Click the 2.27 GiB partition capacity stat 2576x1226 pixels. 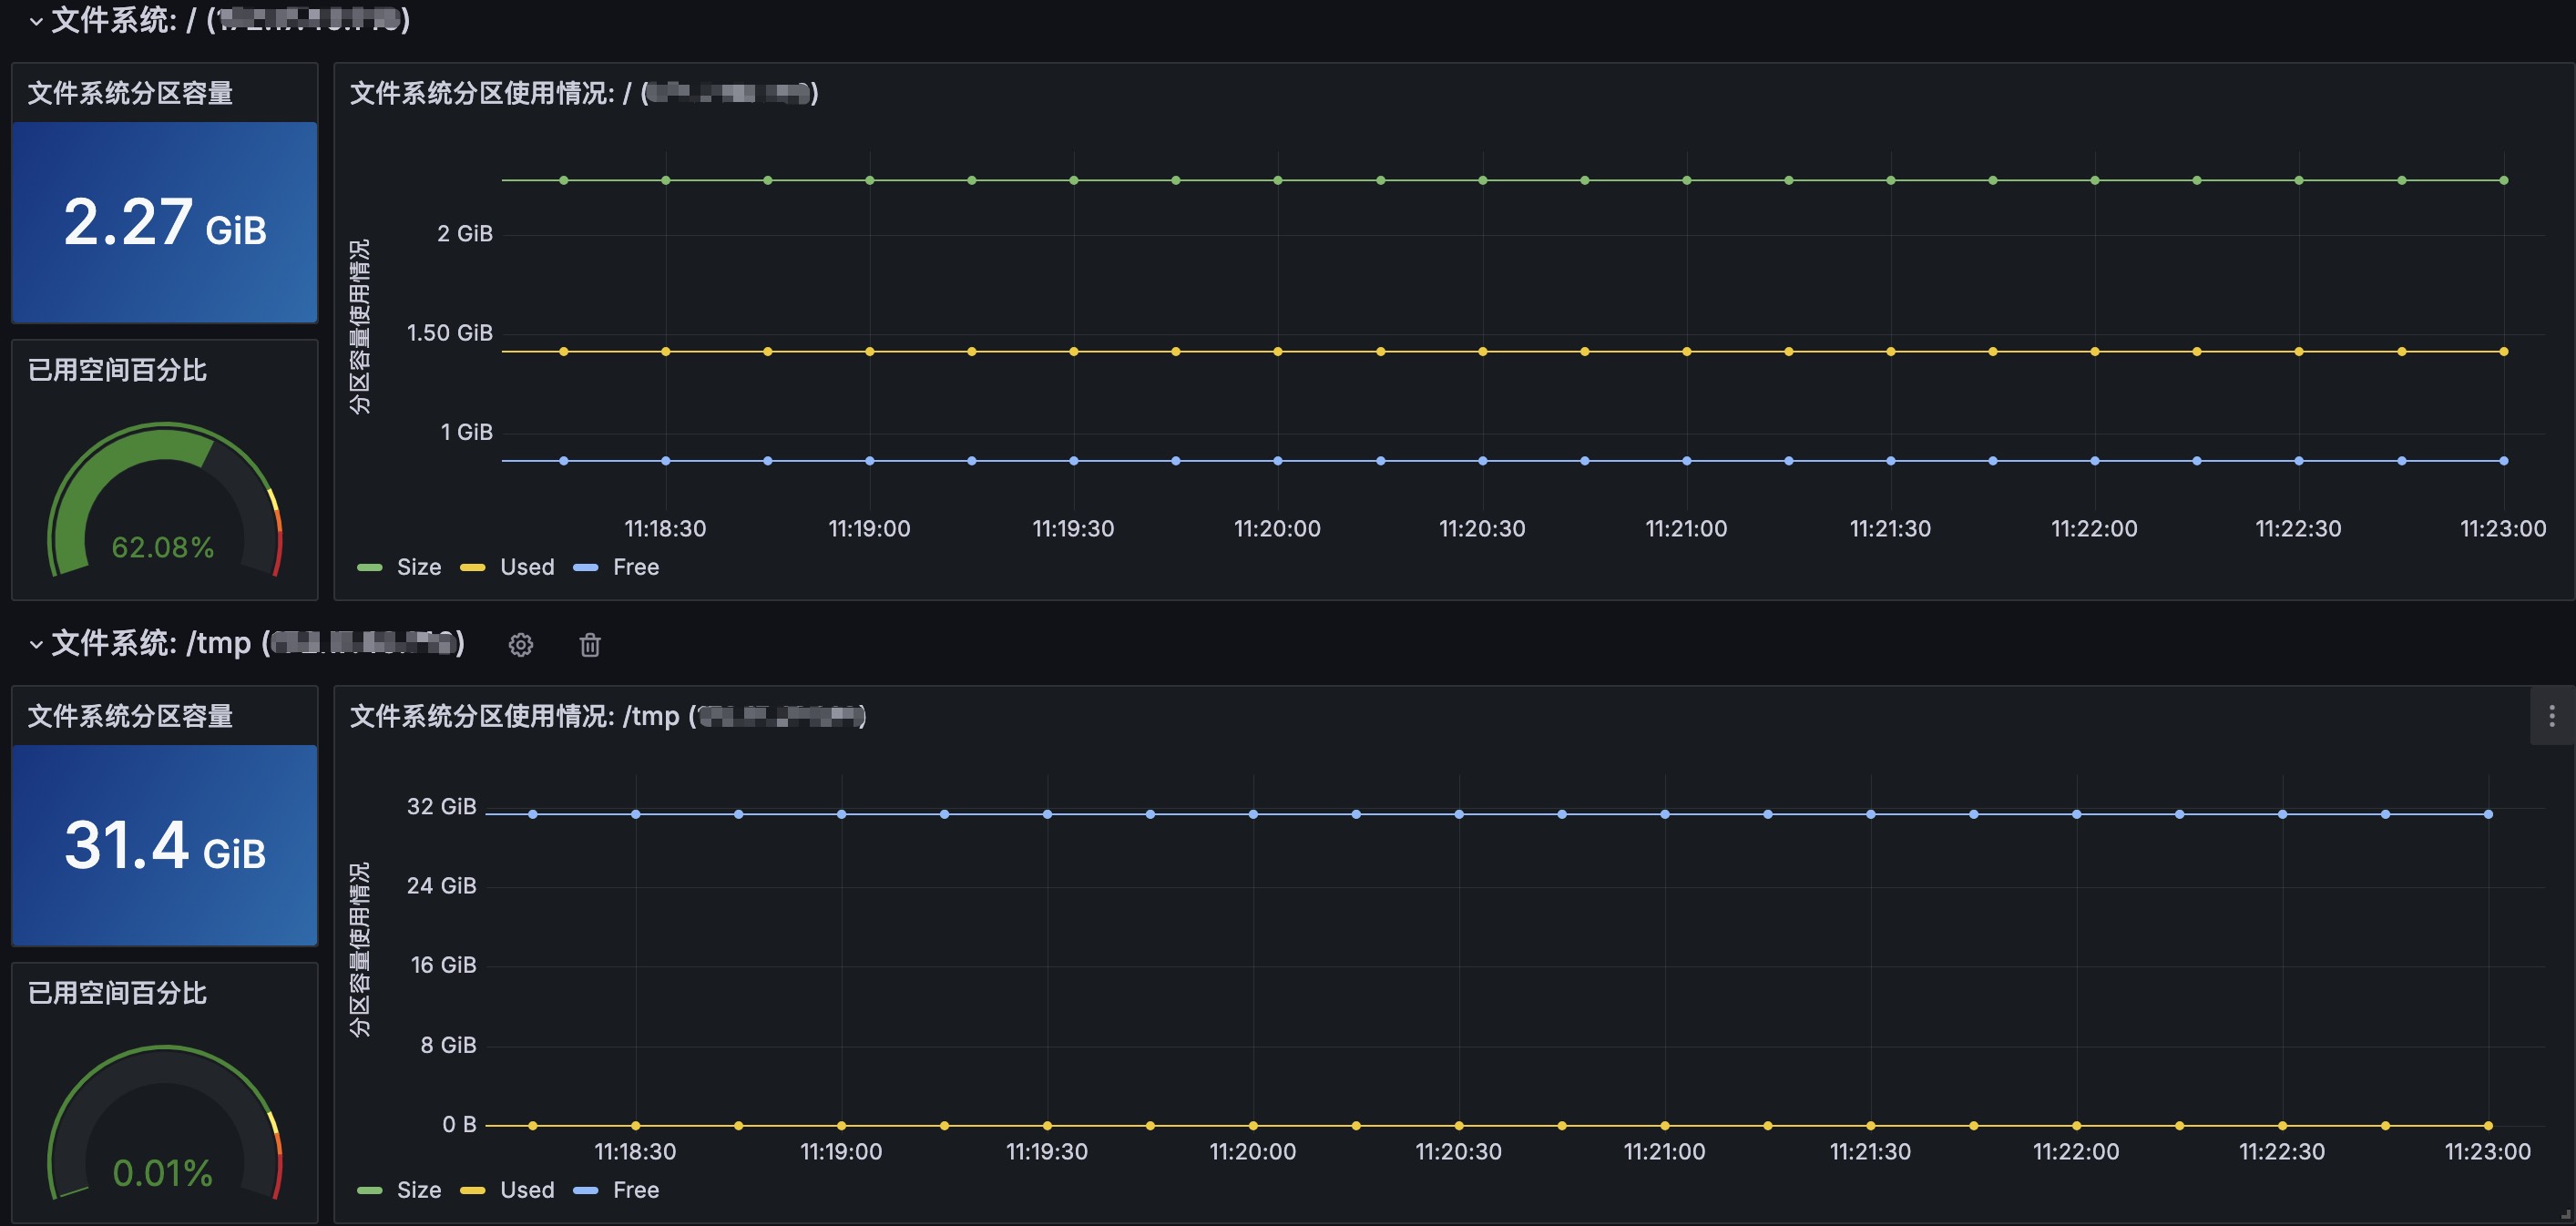[165, 222]
